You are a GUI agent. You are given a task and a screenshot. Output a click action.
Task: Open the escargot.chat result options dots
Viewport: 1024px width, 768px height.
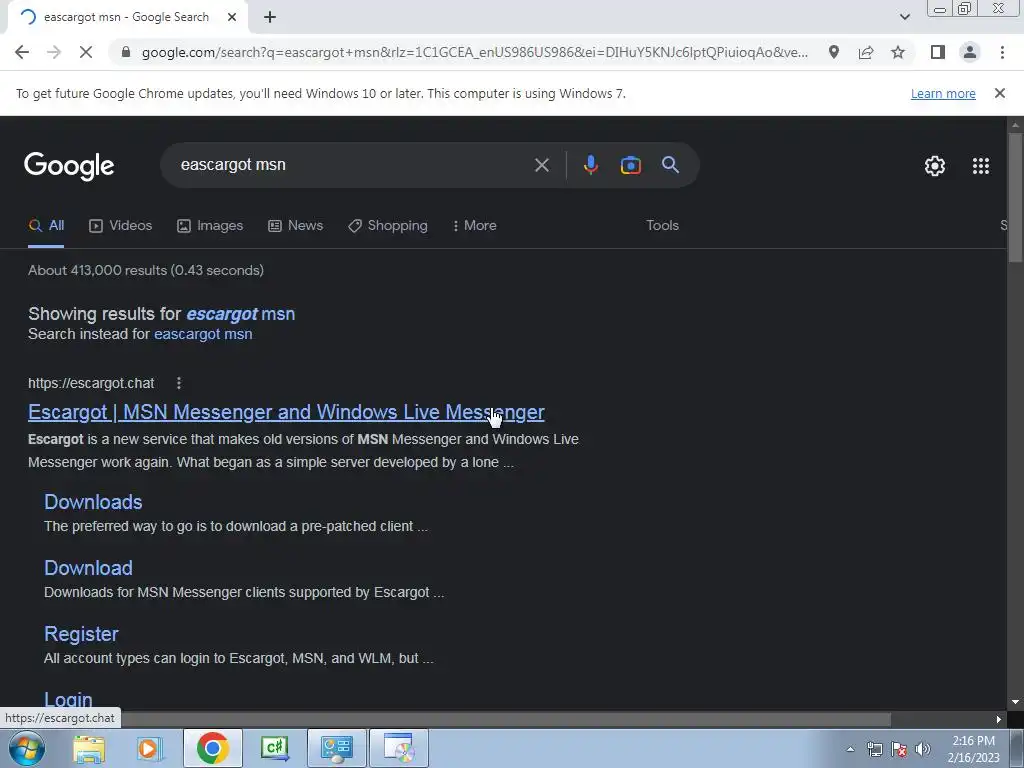coord(179,383)
